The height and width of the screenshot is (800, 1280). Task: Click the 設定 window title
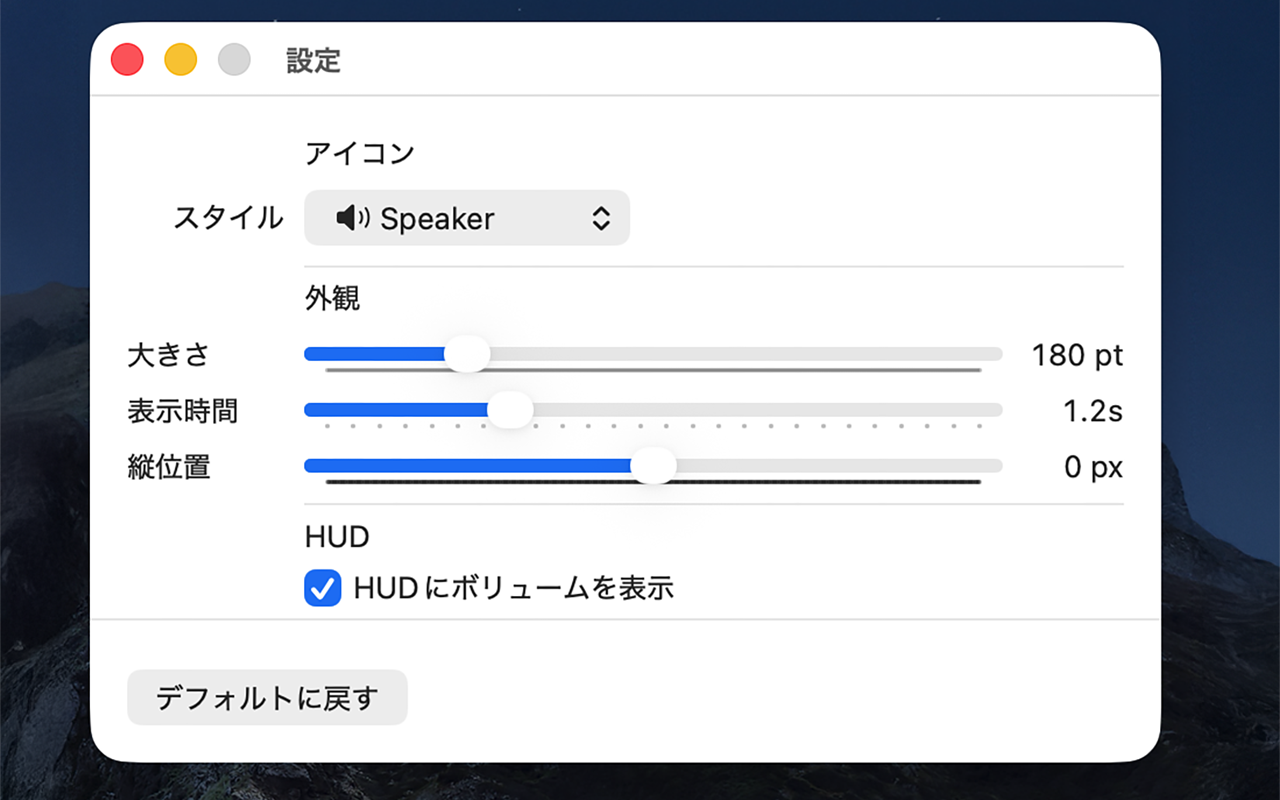(x=314, y=61)
